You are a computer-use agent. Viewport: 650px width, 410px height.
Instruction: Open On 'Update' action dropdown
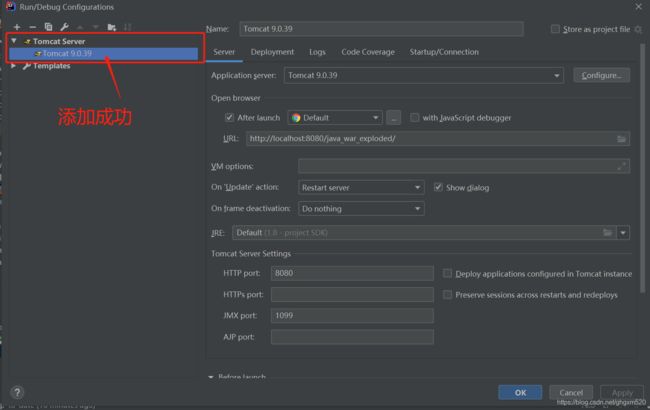(x=361, y=187)
